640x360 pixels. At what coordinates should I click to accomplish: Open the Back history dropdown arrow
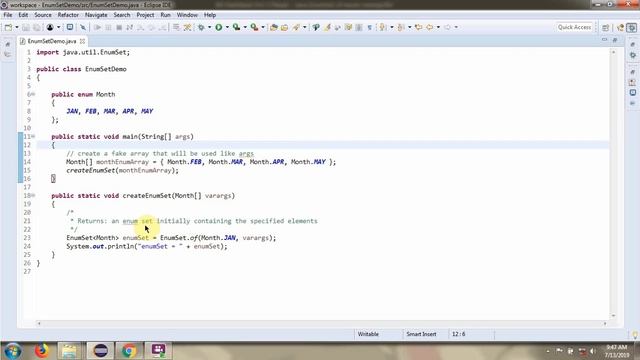point(438,27)
